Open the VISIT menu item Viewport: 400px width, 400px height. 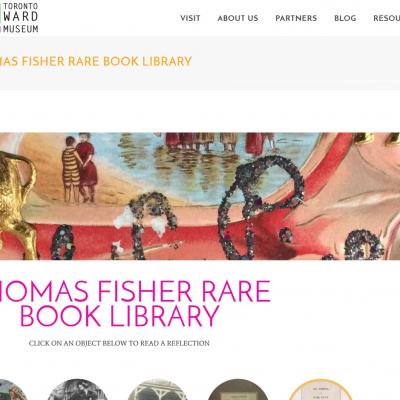click(190, 18)
